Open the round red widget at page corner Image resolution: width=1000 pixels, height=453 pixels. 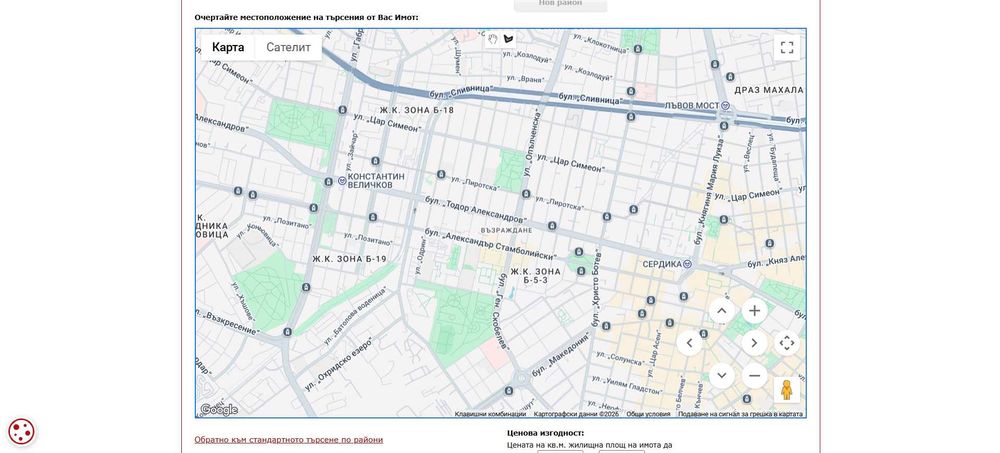[x=21, y=431]
